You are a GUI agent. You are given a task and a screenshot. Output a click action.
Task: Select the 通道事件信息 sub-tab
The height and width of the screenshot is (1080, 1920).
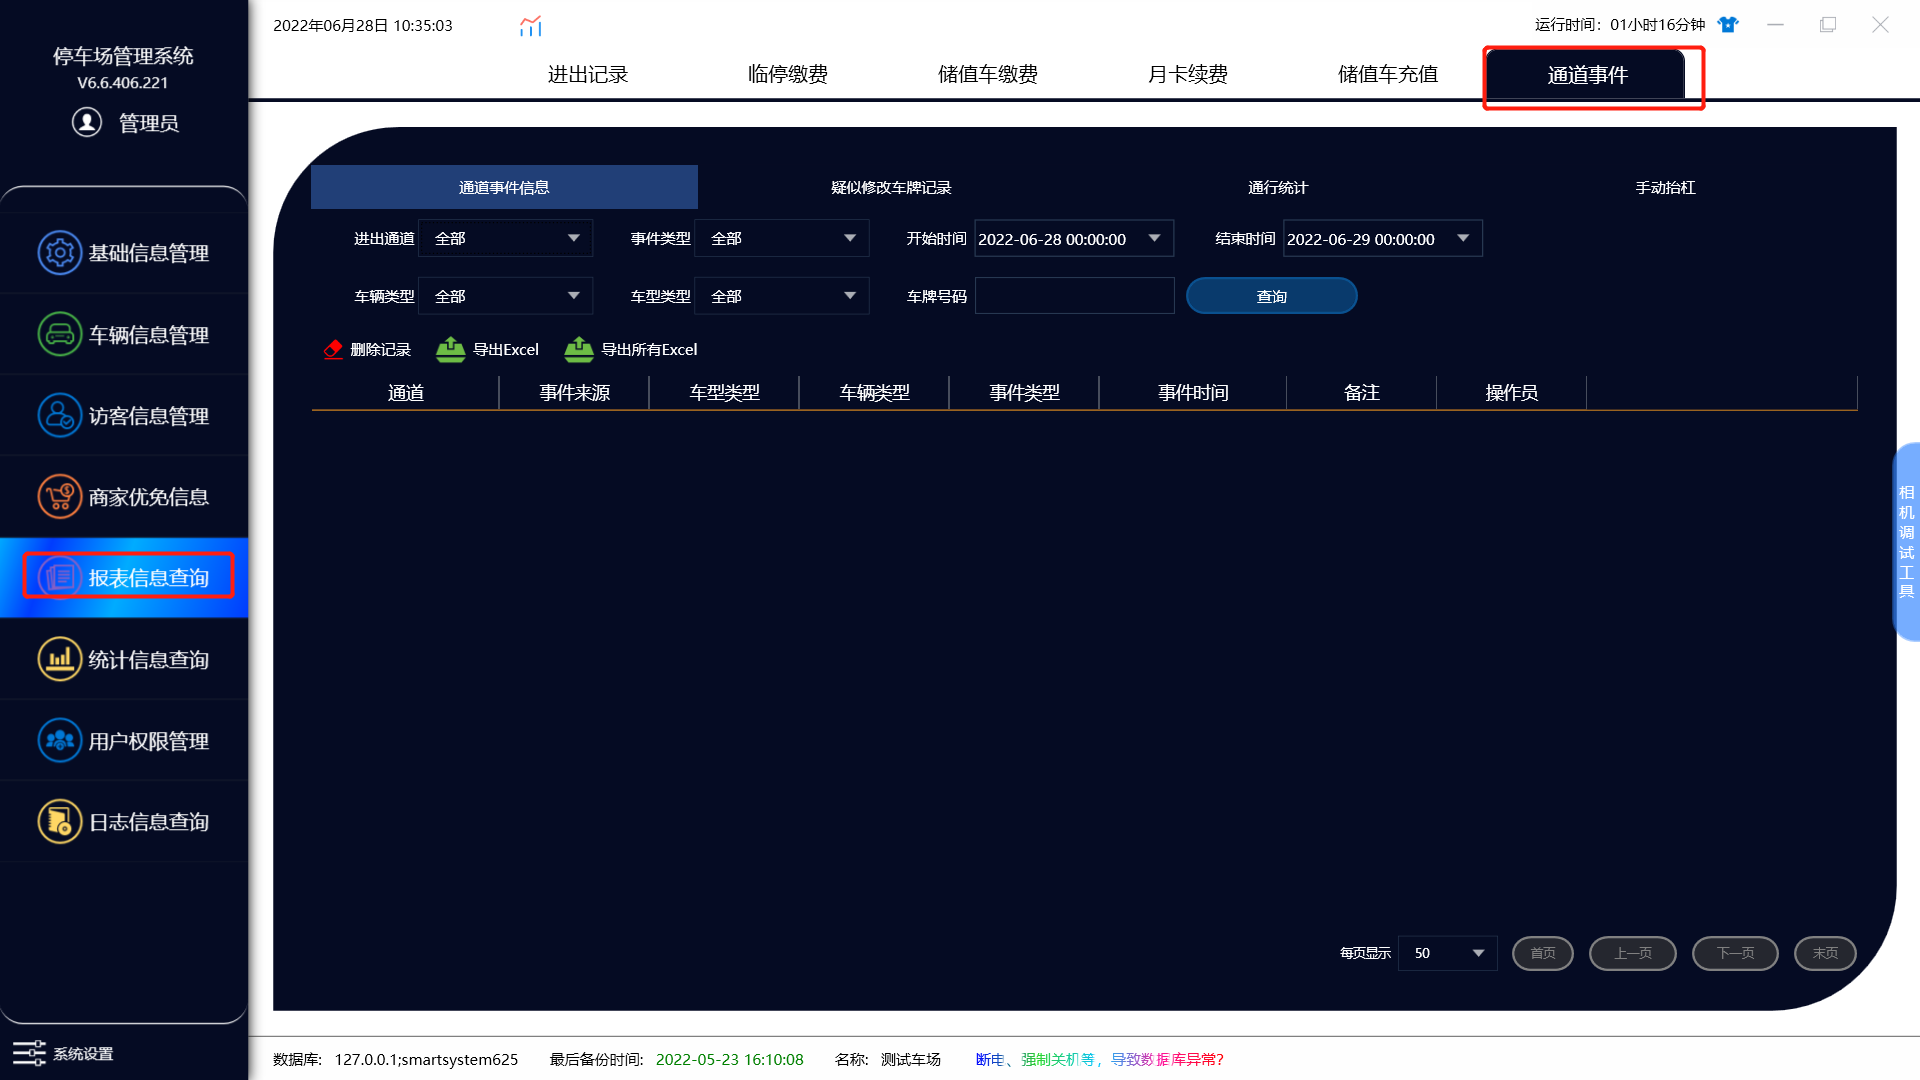[x=504, y=187]
